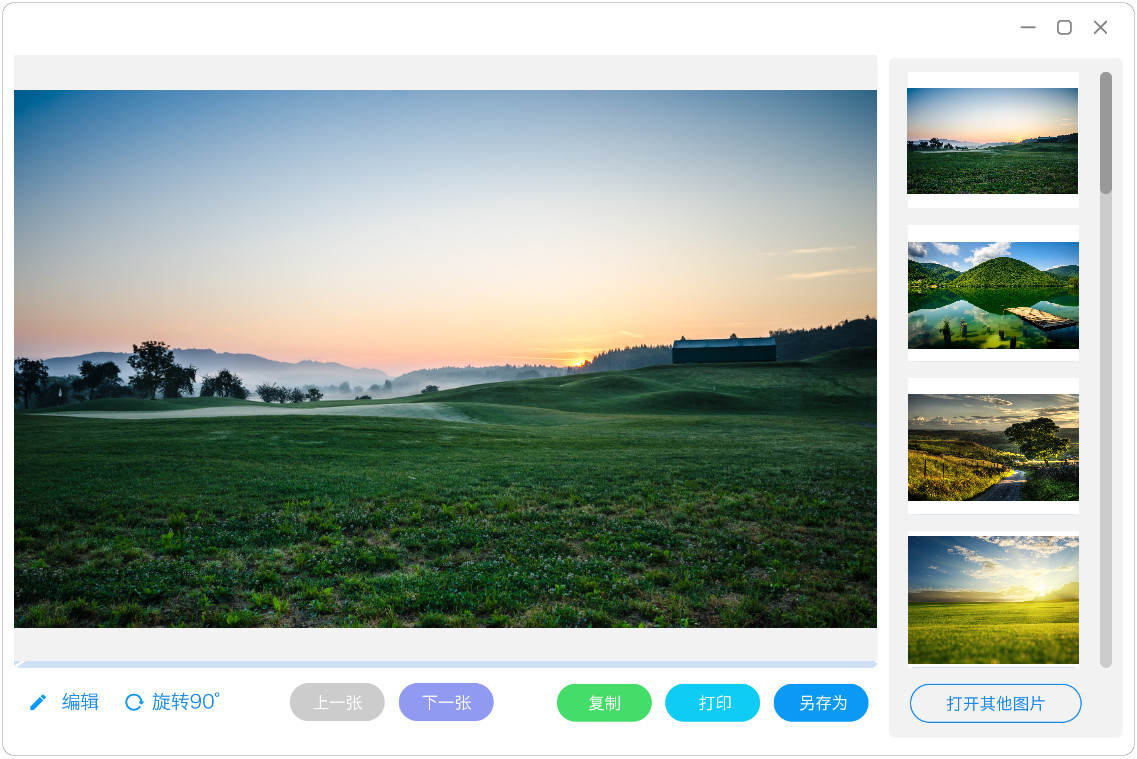Rotate image using 旋转90° label
The image size is (1137, 759).
[185, 702]
